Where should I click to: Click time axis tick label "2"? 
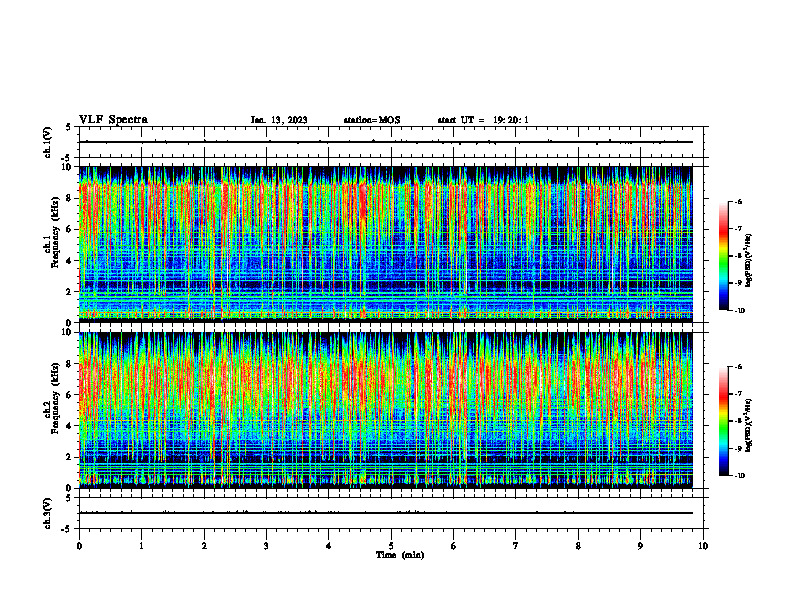(x=204, y=546)
